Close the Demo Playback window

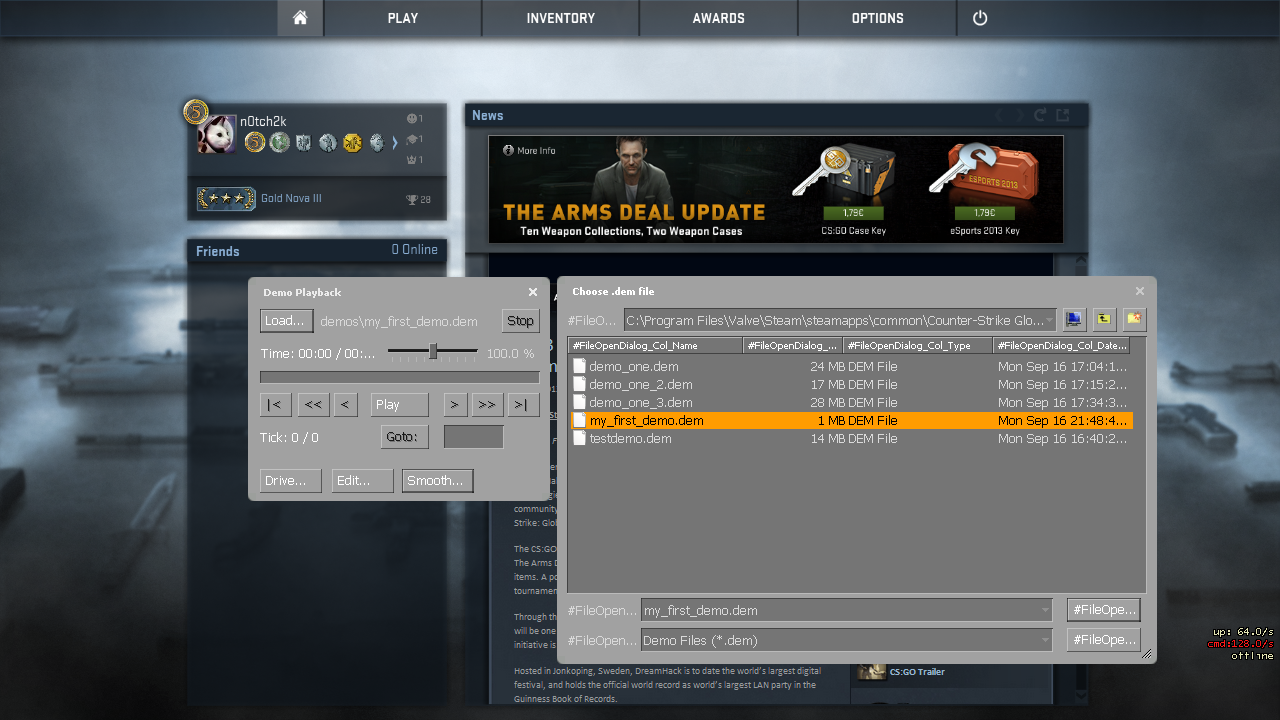click(533, 292)
